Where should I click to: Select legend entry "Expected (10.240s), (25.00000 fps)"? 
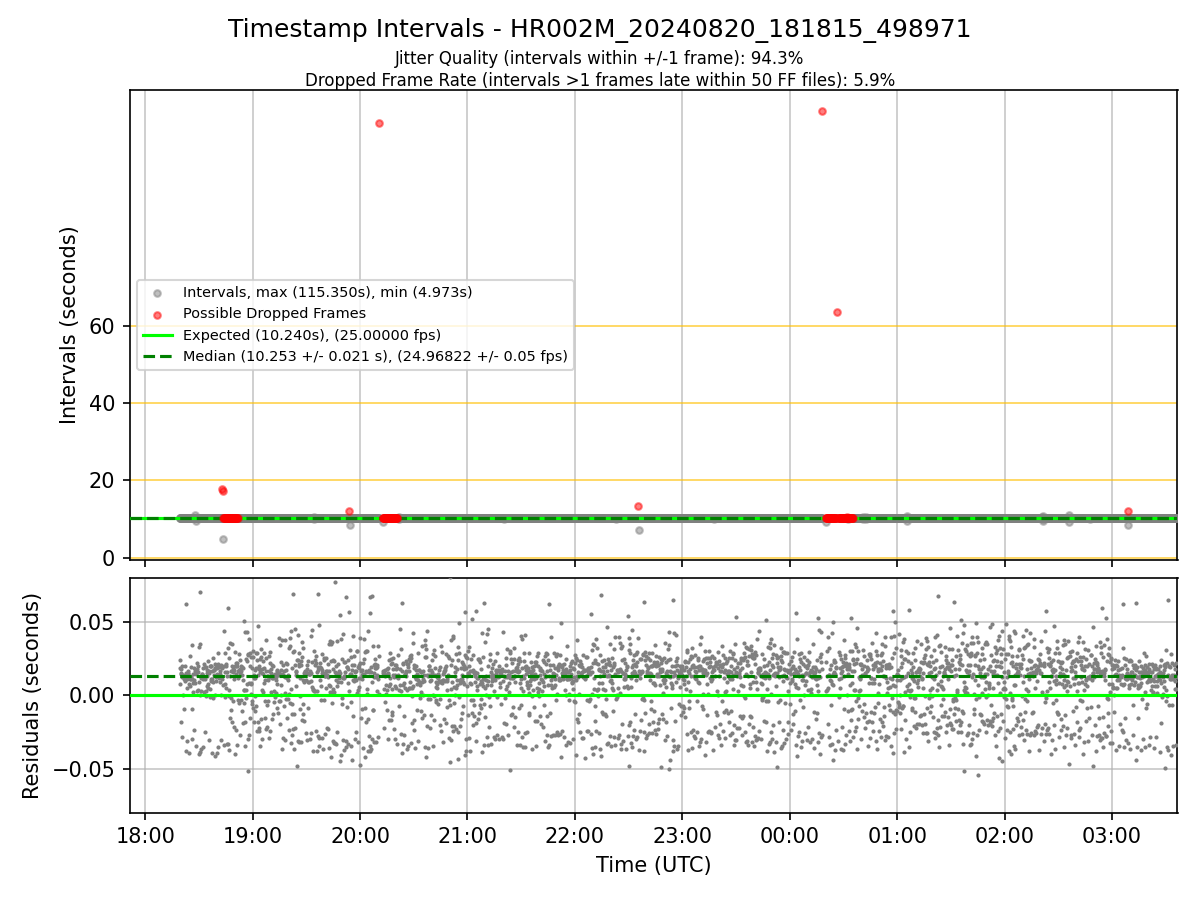pos(312,335)
